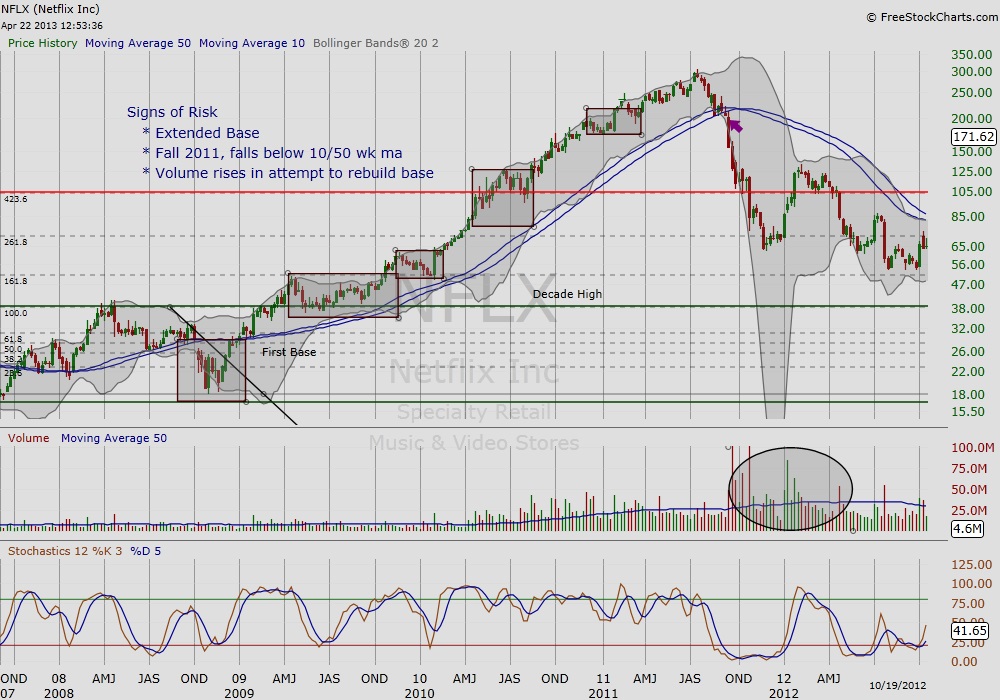Click the 26.00 price axis label

point(969,351)
